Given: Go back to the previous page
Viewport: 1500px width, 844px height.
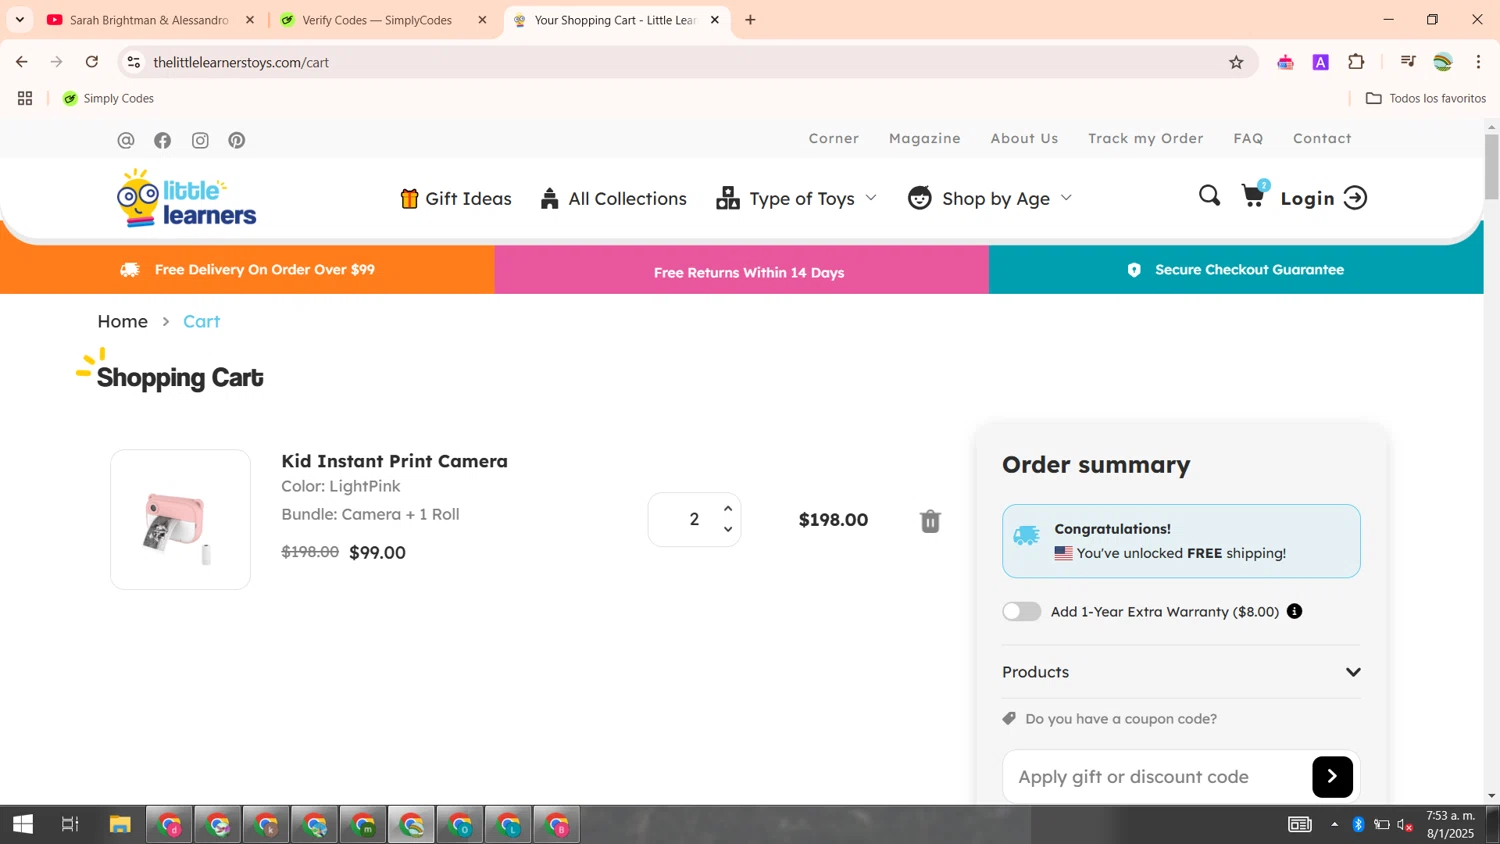Looking at the screenshot, I should coord(22,62).
